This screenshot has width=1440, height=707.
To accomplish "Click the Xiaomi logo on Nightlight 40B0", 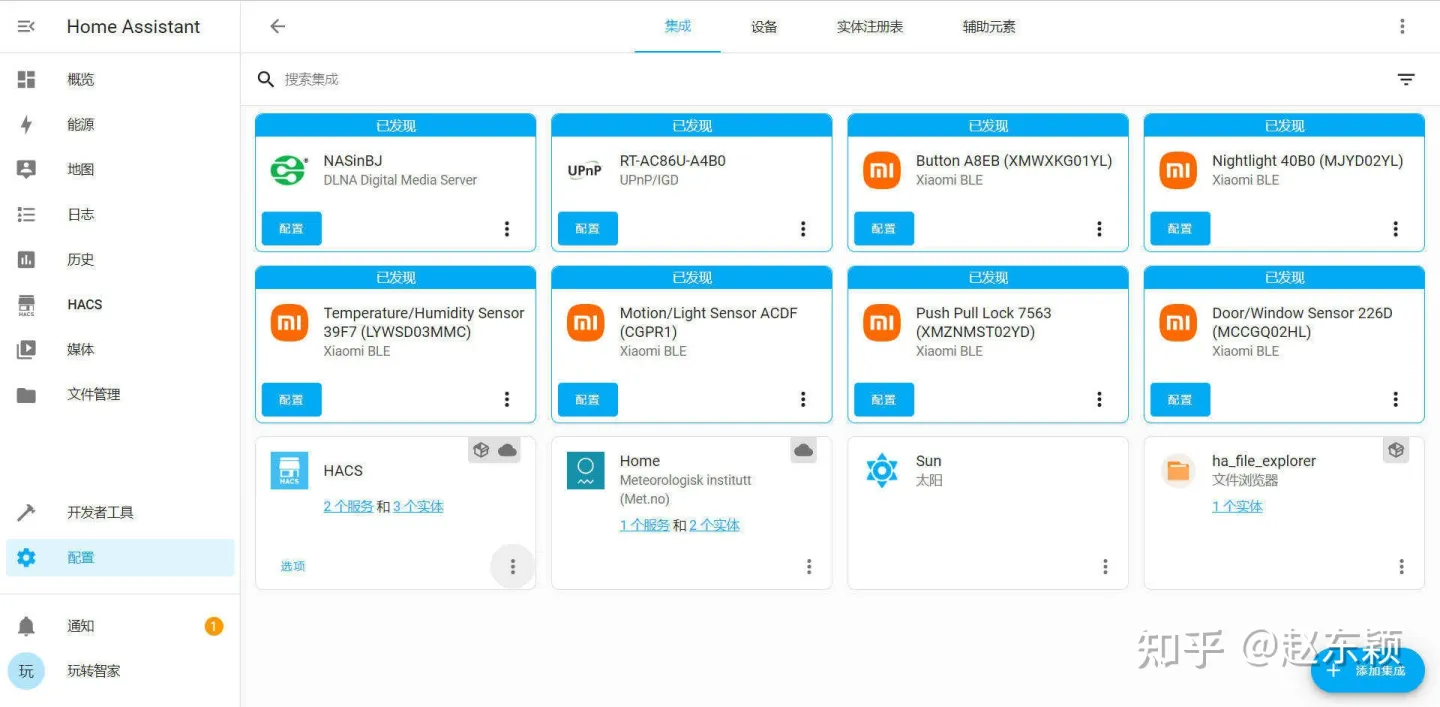I will click(1178, 170).
